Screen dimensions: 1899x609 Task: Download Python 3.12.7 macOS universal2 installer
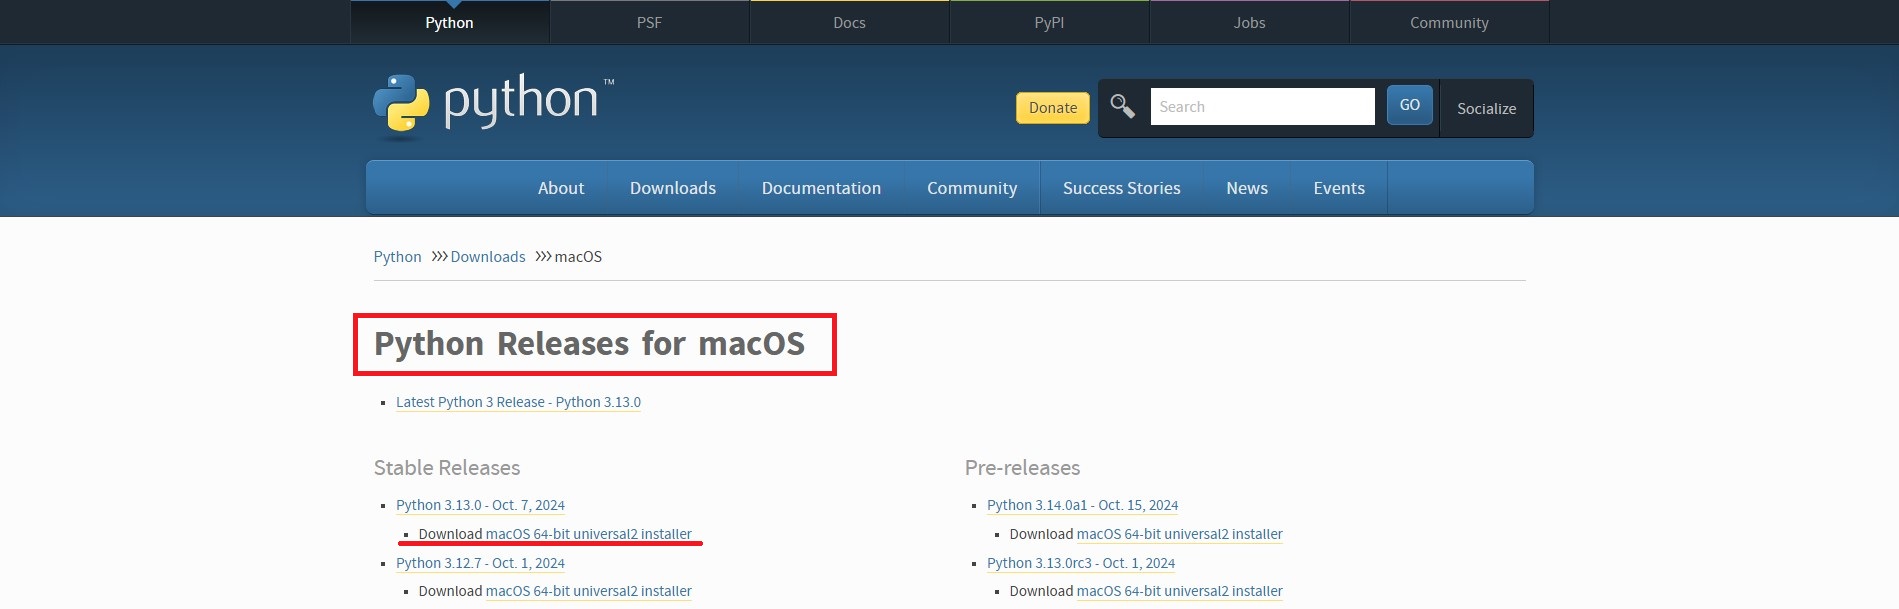pos(588,591)
